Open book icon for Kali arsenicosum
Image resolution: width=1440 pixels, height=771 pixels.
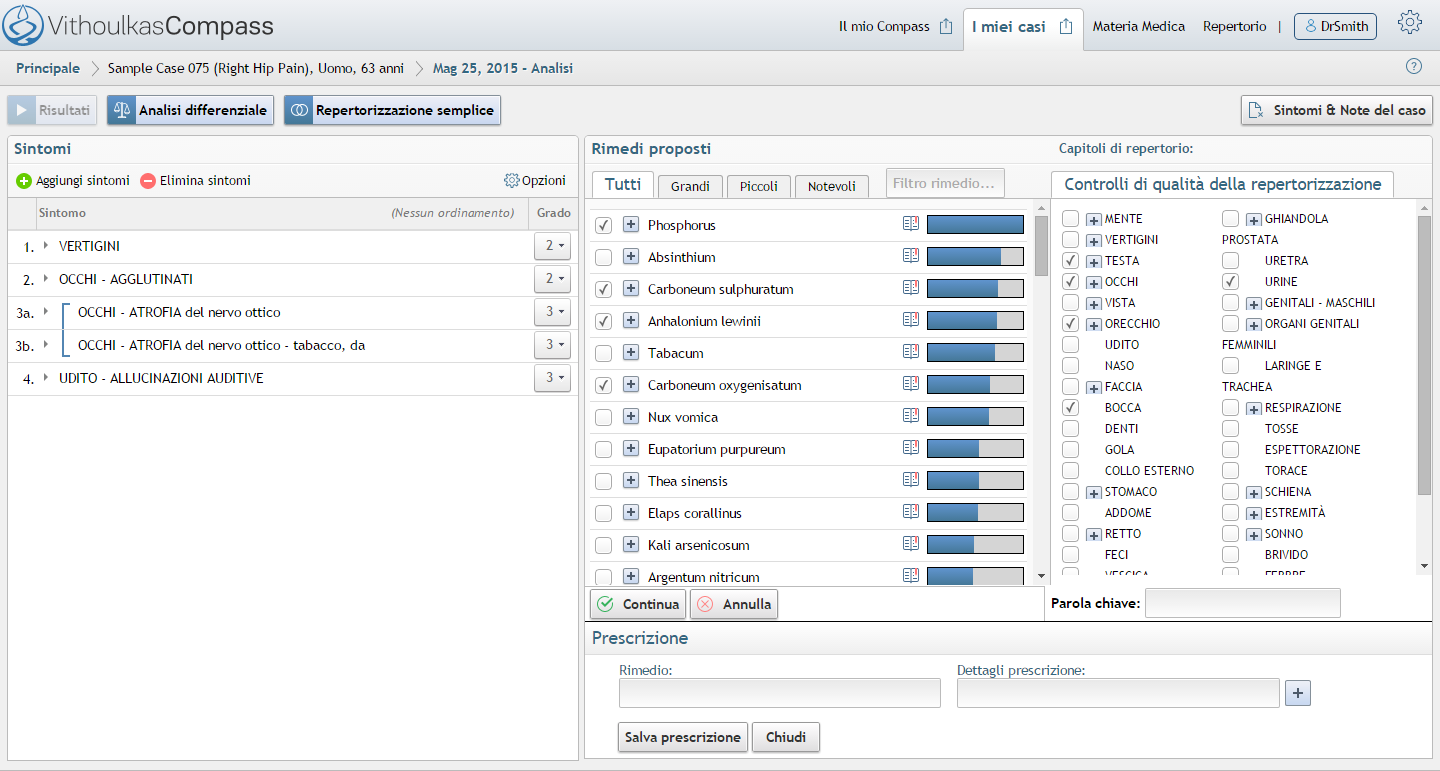tap(910, 544)
